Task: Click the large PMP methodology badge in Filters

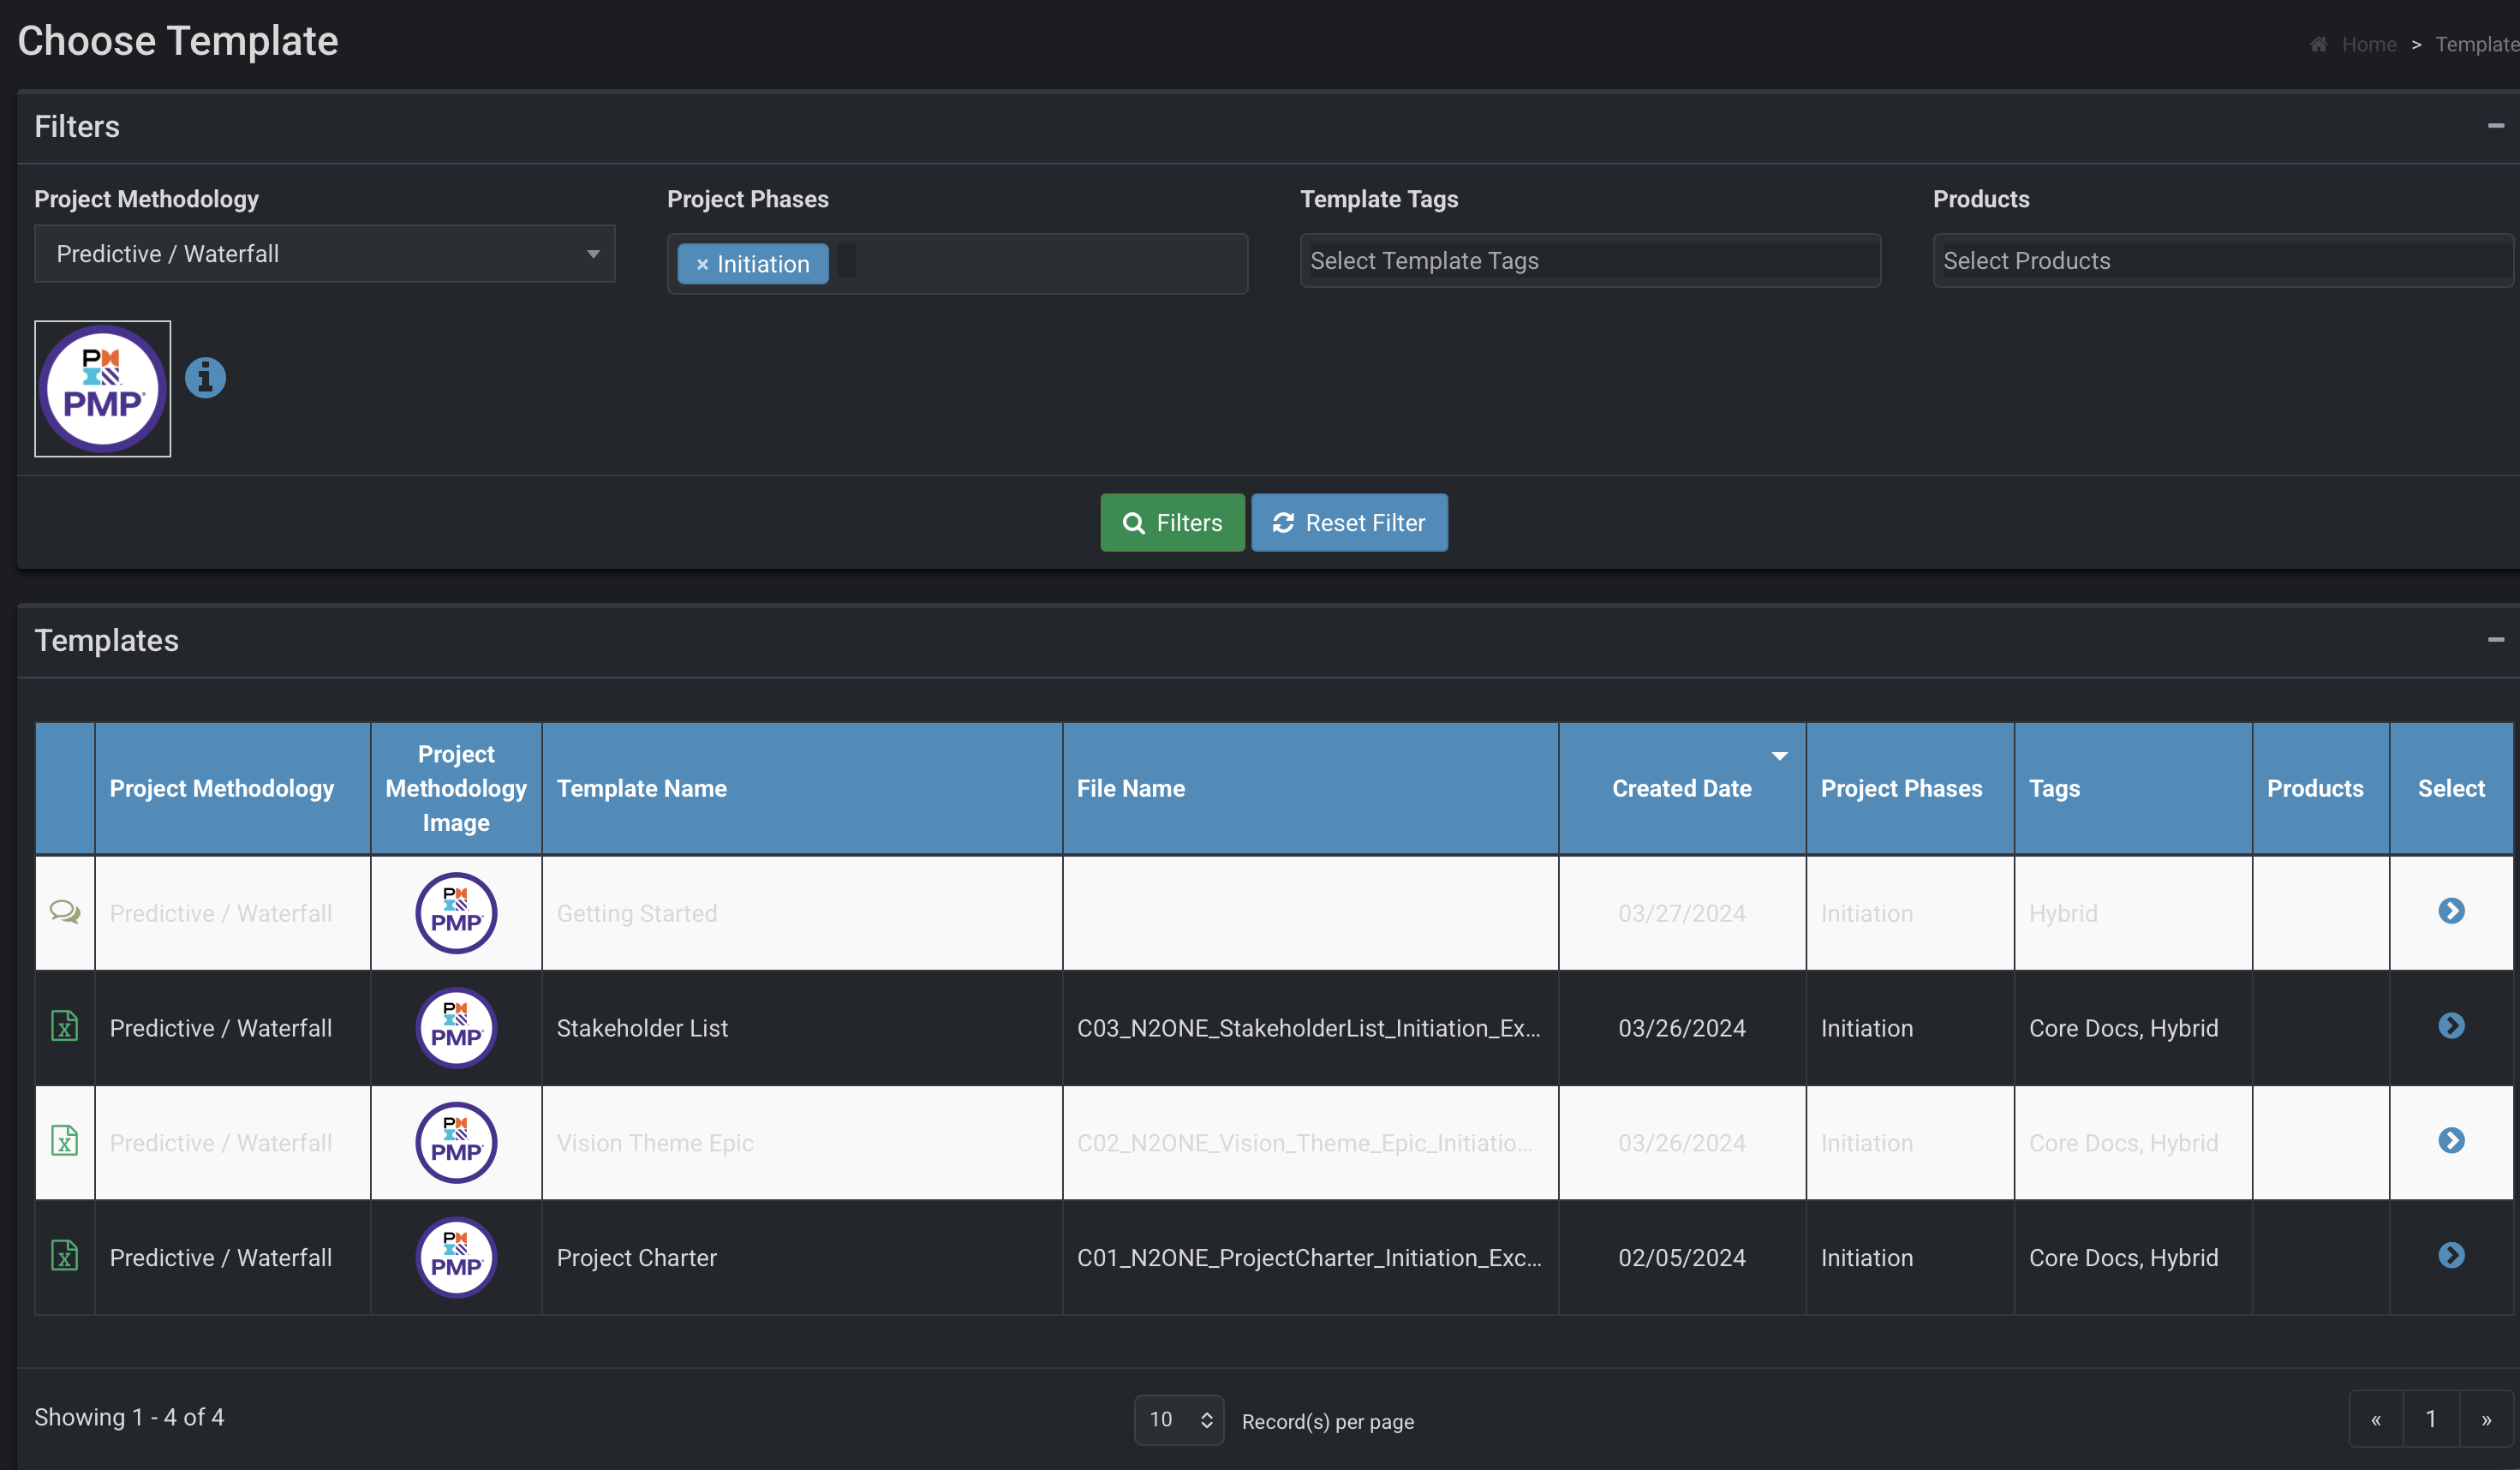Action: click(x=103, y=389)
